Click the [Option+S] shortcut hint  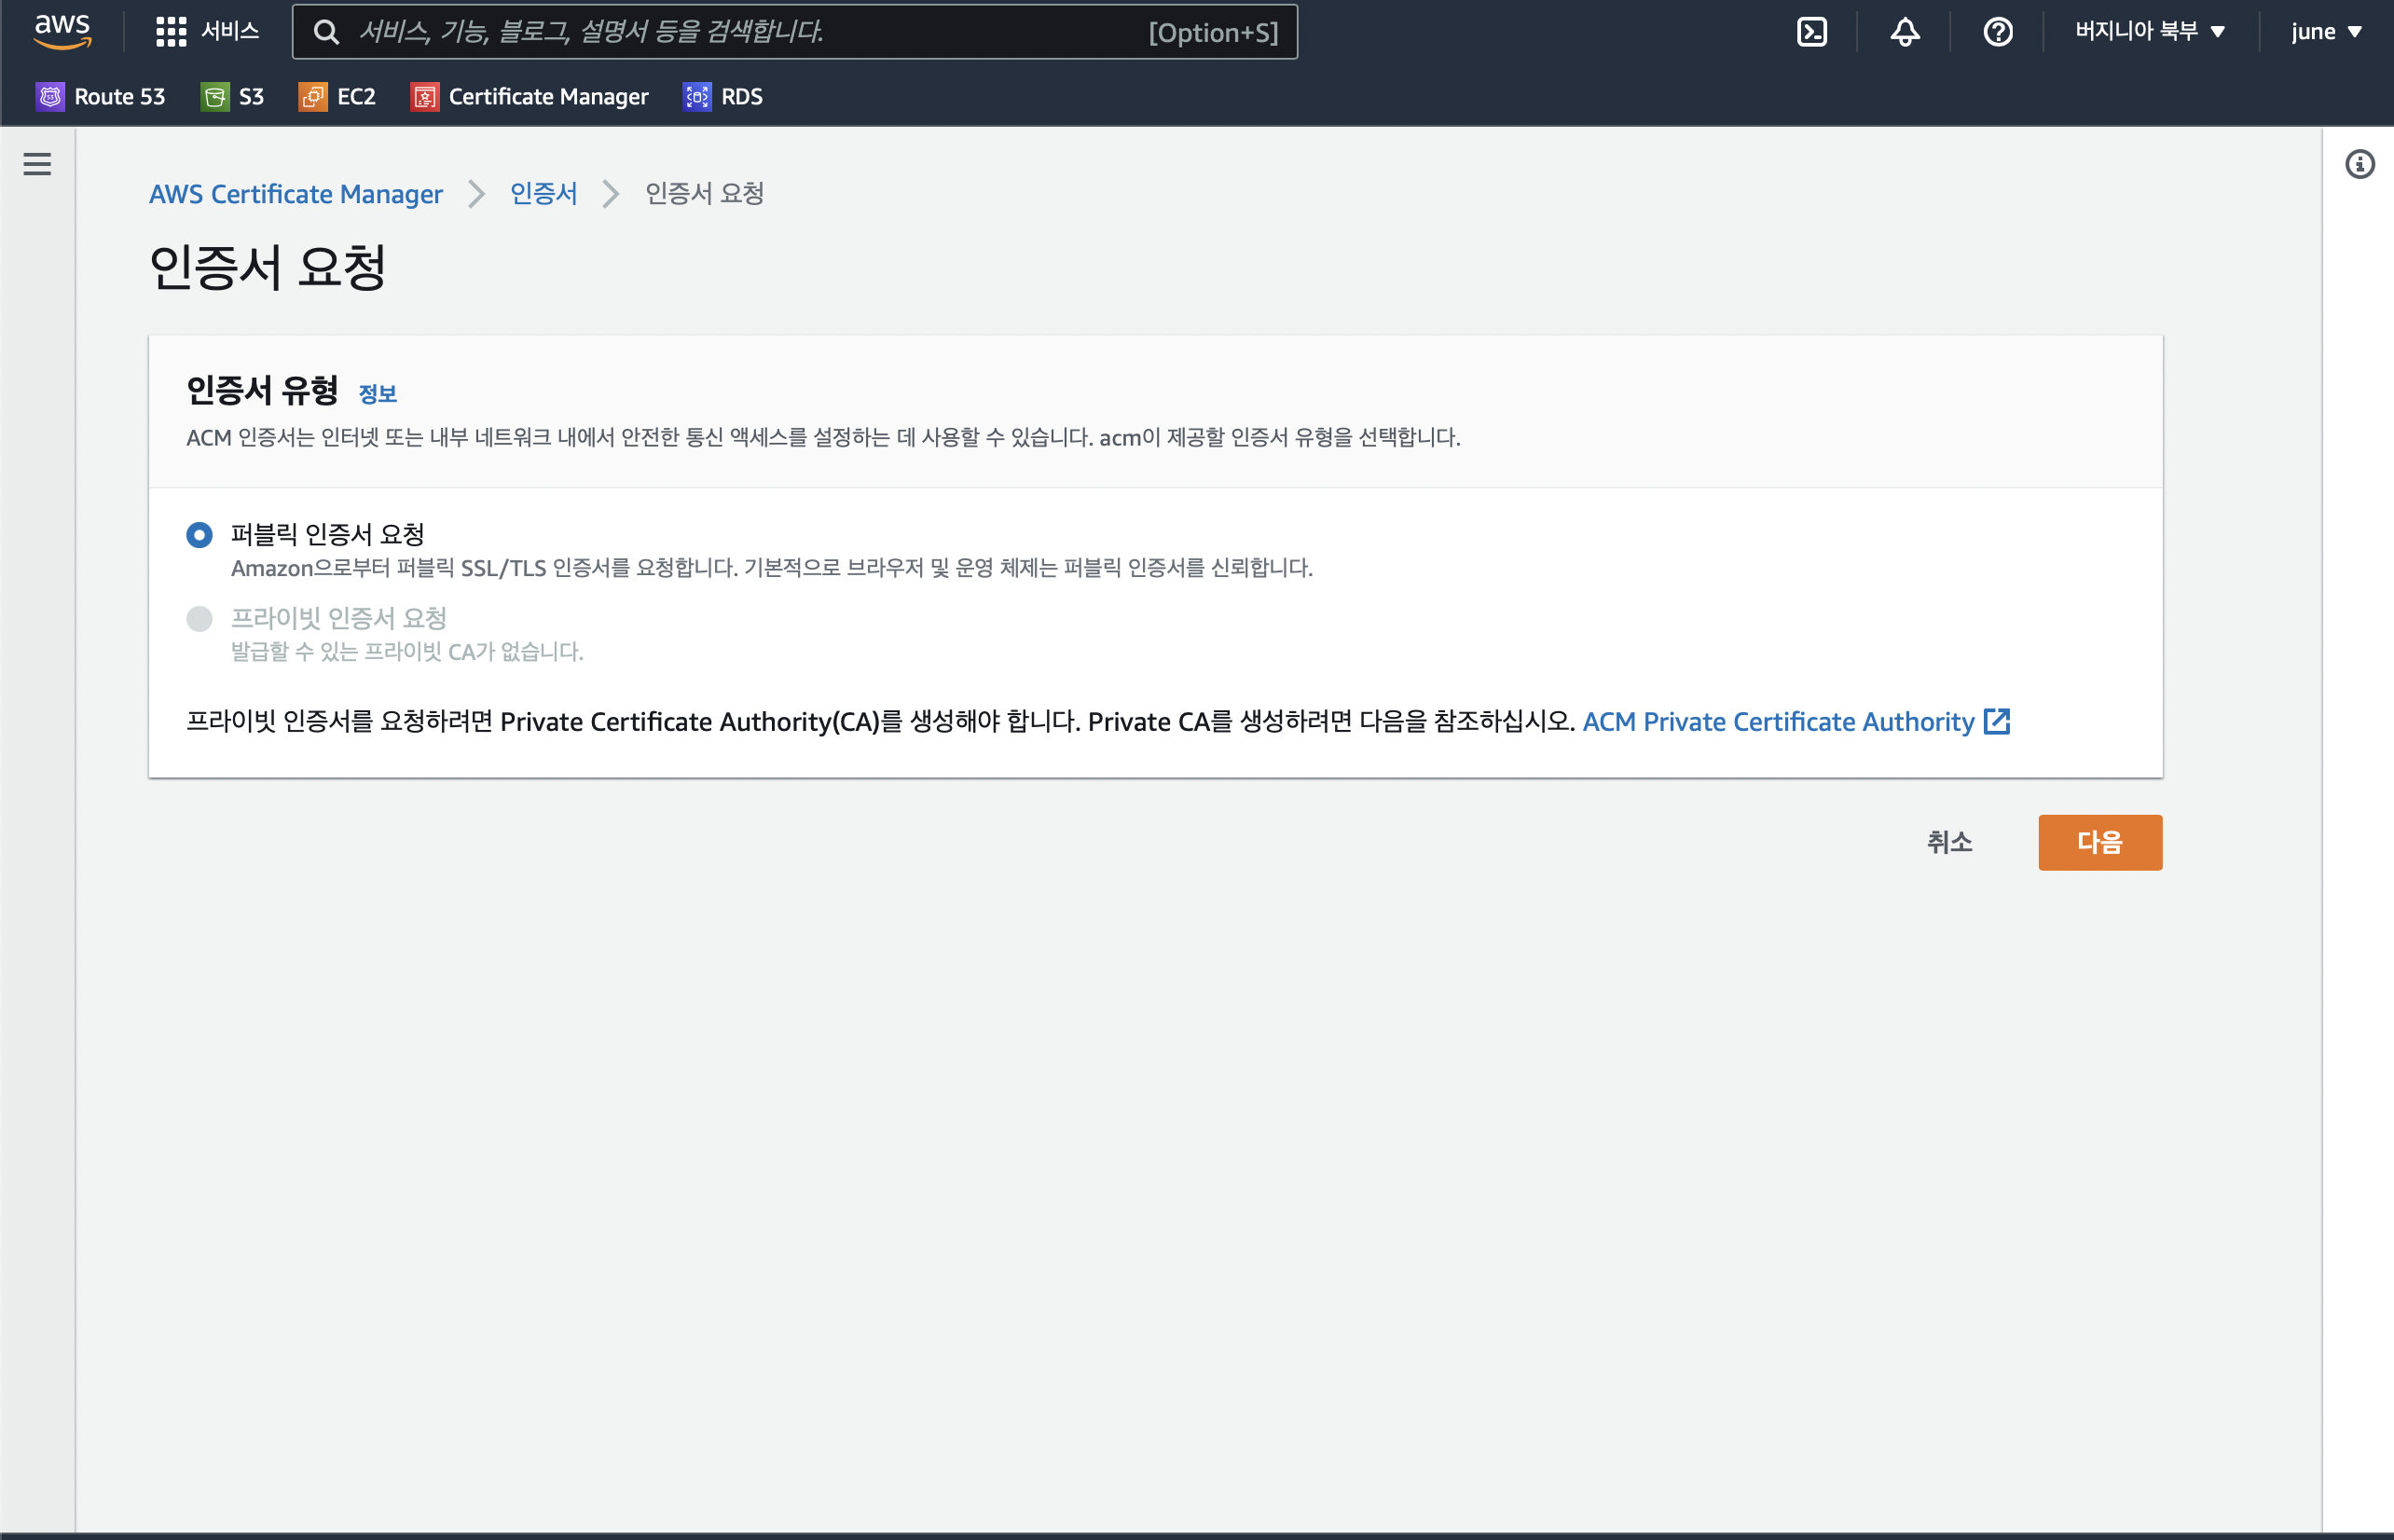point(1213,33)
